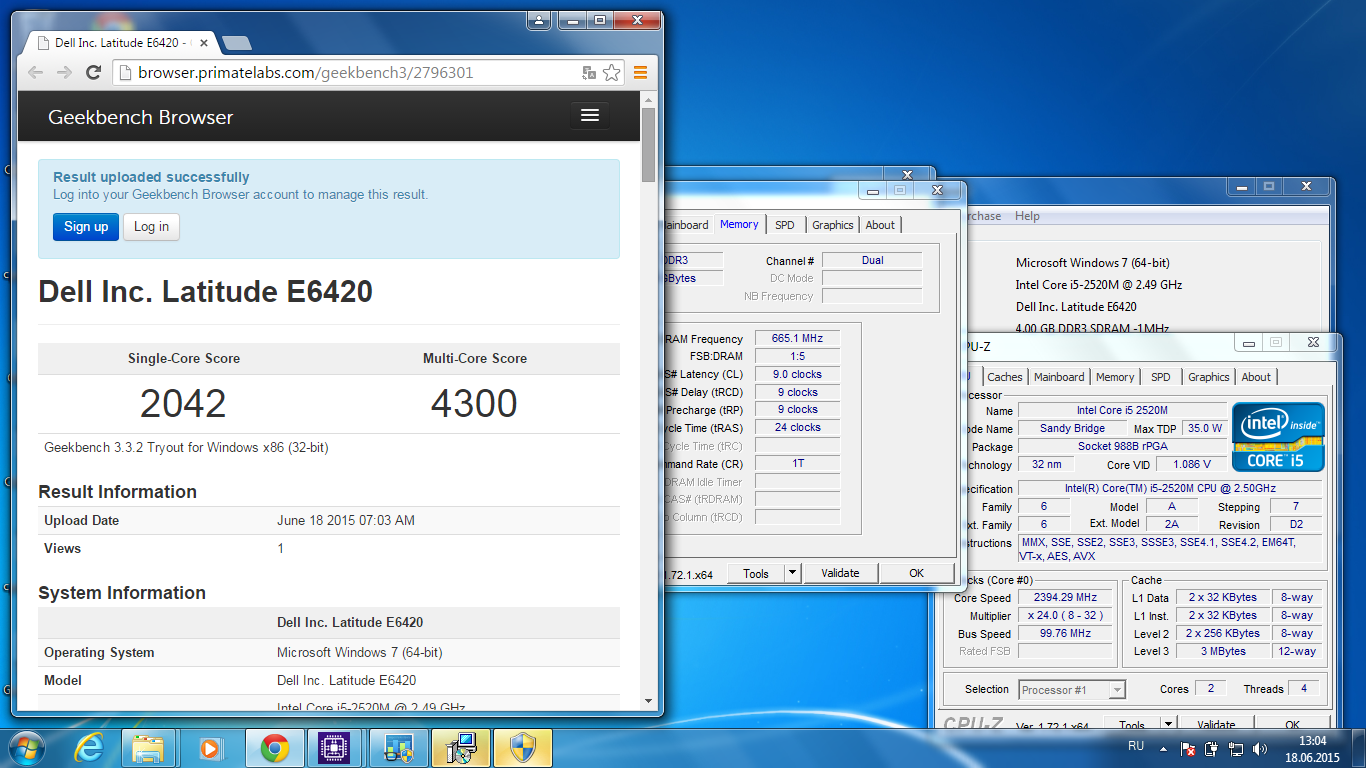Open About tab in front CPU-Z window

tap(1256, 377)
